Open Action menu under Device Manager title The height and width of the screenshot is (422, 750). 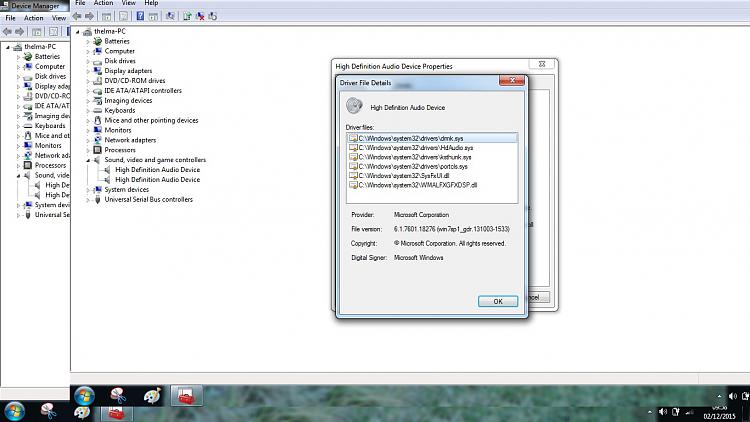(33, 18)
